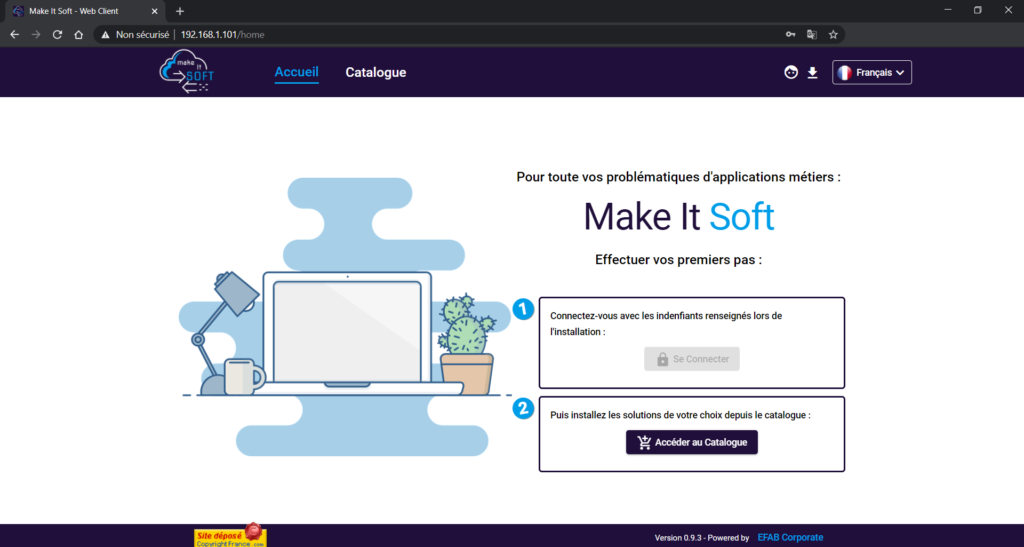Close the Make It Soft tab

(x=155, y=11)
